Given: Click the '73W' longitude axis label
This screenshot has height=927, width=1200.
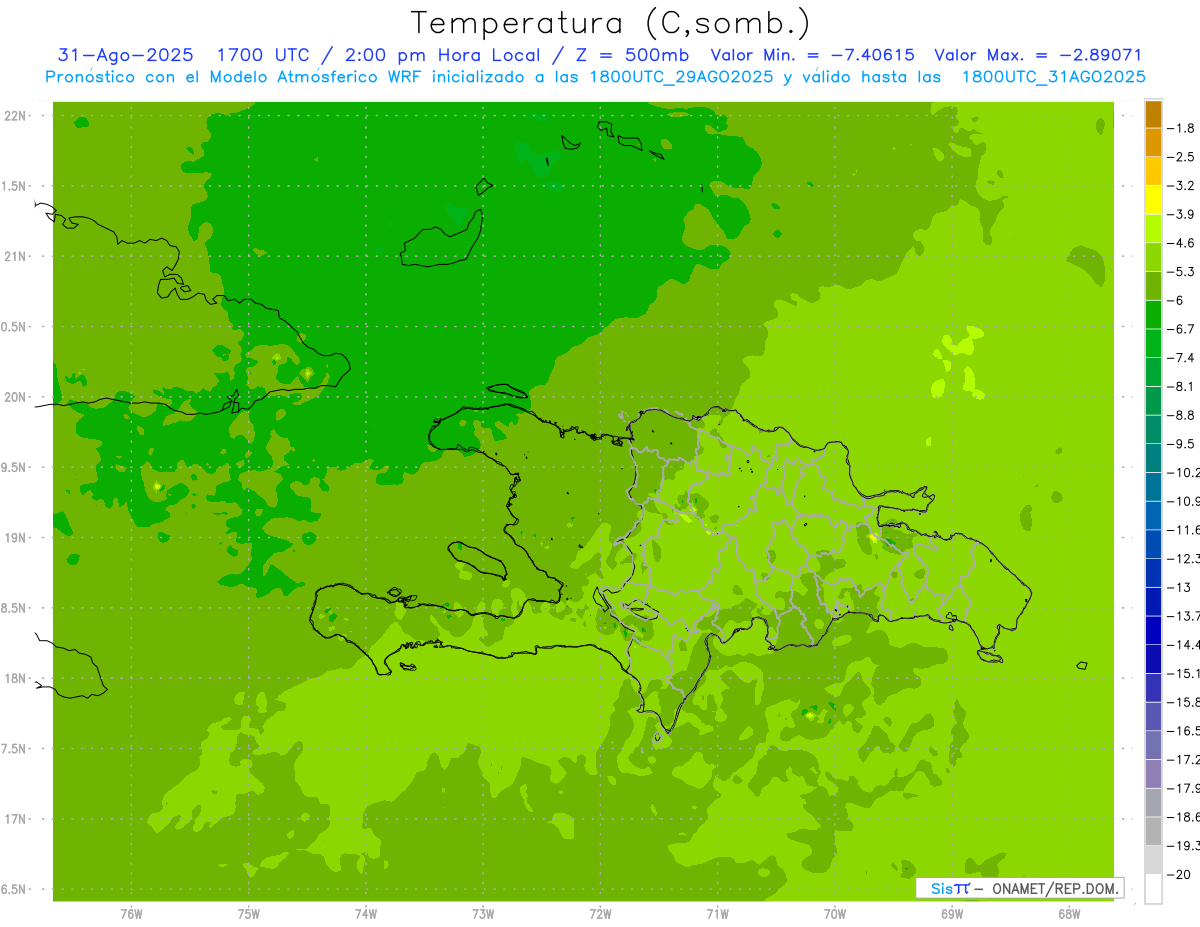Looking at the screenshot, I should pyautogui.click(x=483, y=914).
